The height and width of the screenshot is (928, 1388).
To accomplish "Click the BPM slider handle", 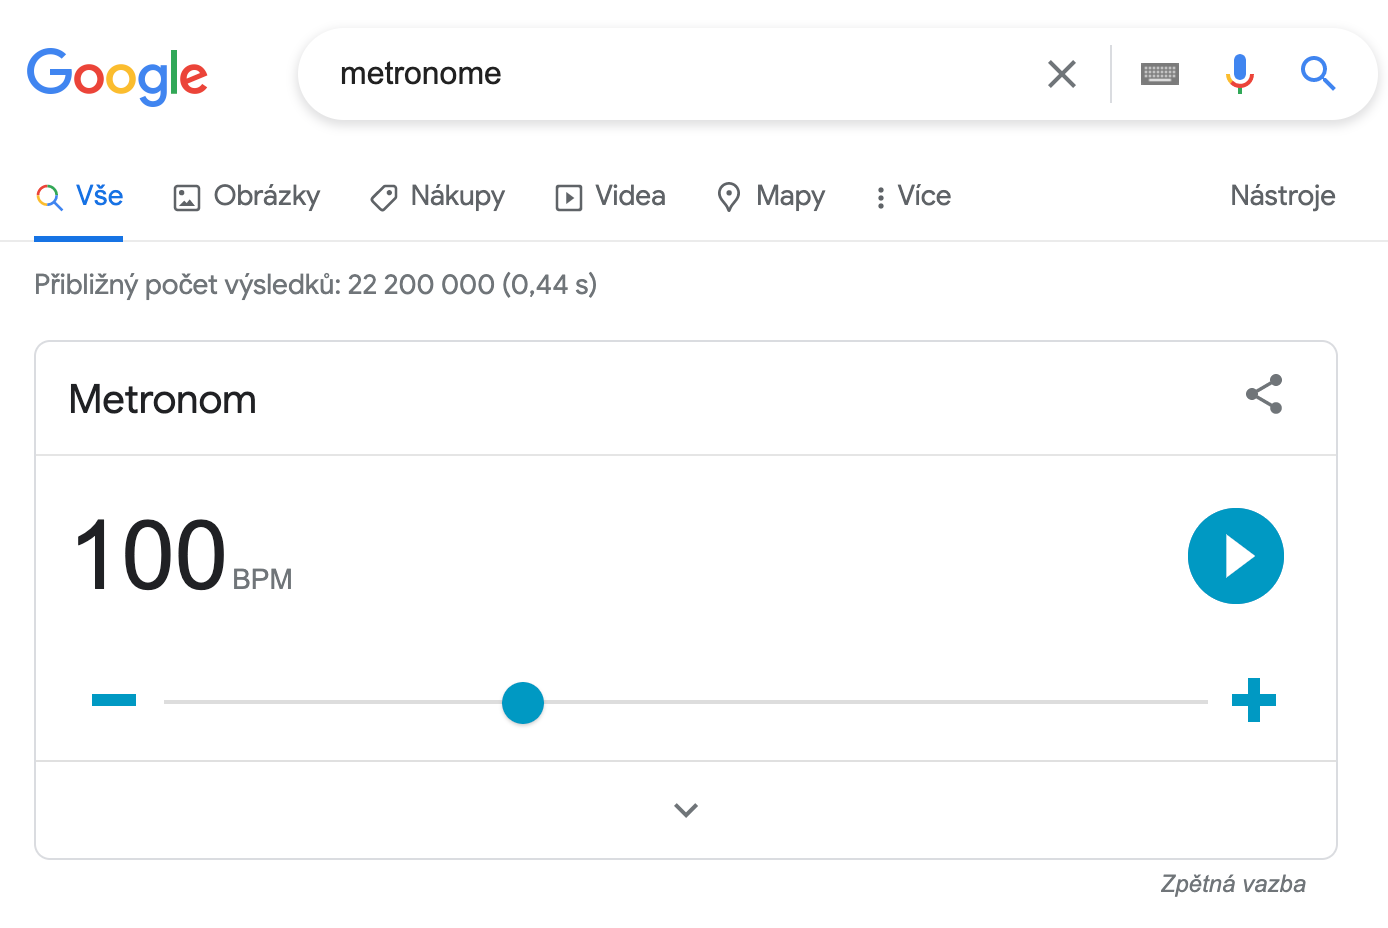I will 523,703.
